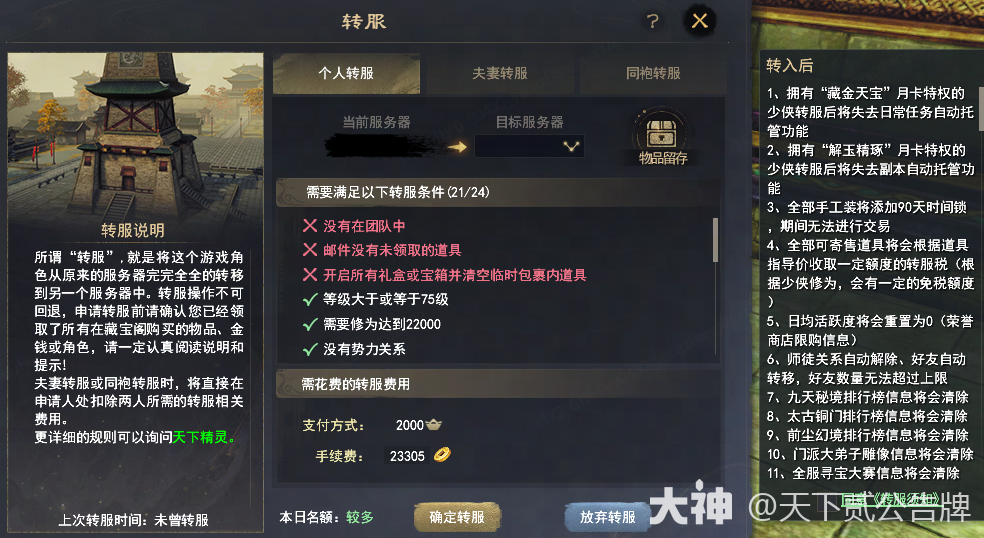Click red X beside 邮件没有未领取的道具

[310, 250]
